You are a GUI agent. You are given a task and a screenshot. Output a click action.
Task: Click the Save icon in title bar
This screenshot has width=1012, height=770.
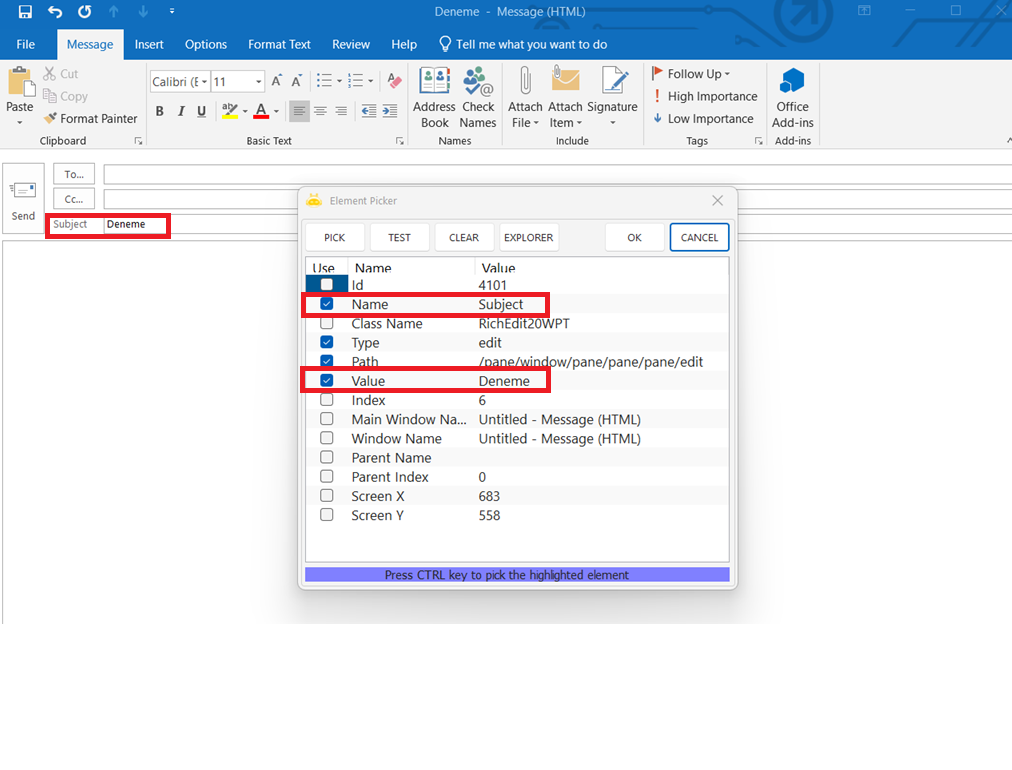tap(25, 12)
